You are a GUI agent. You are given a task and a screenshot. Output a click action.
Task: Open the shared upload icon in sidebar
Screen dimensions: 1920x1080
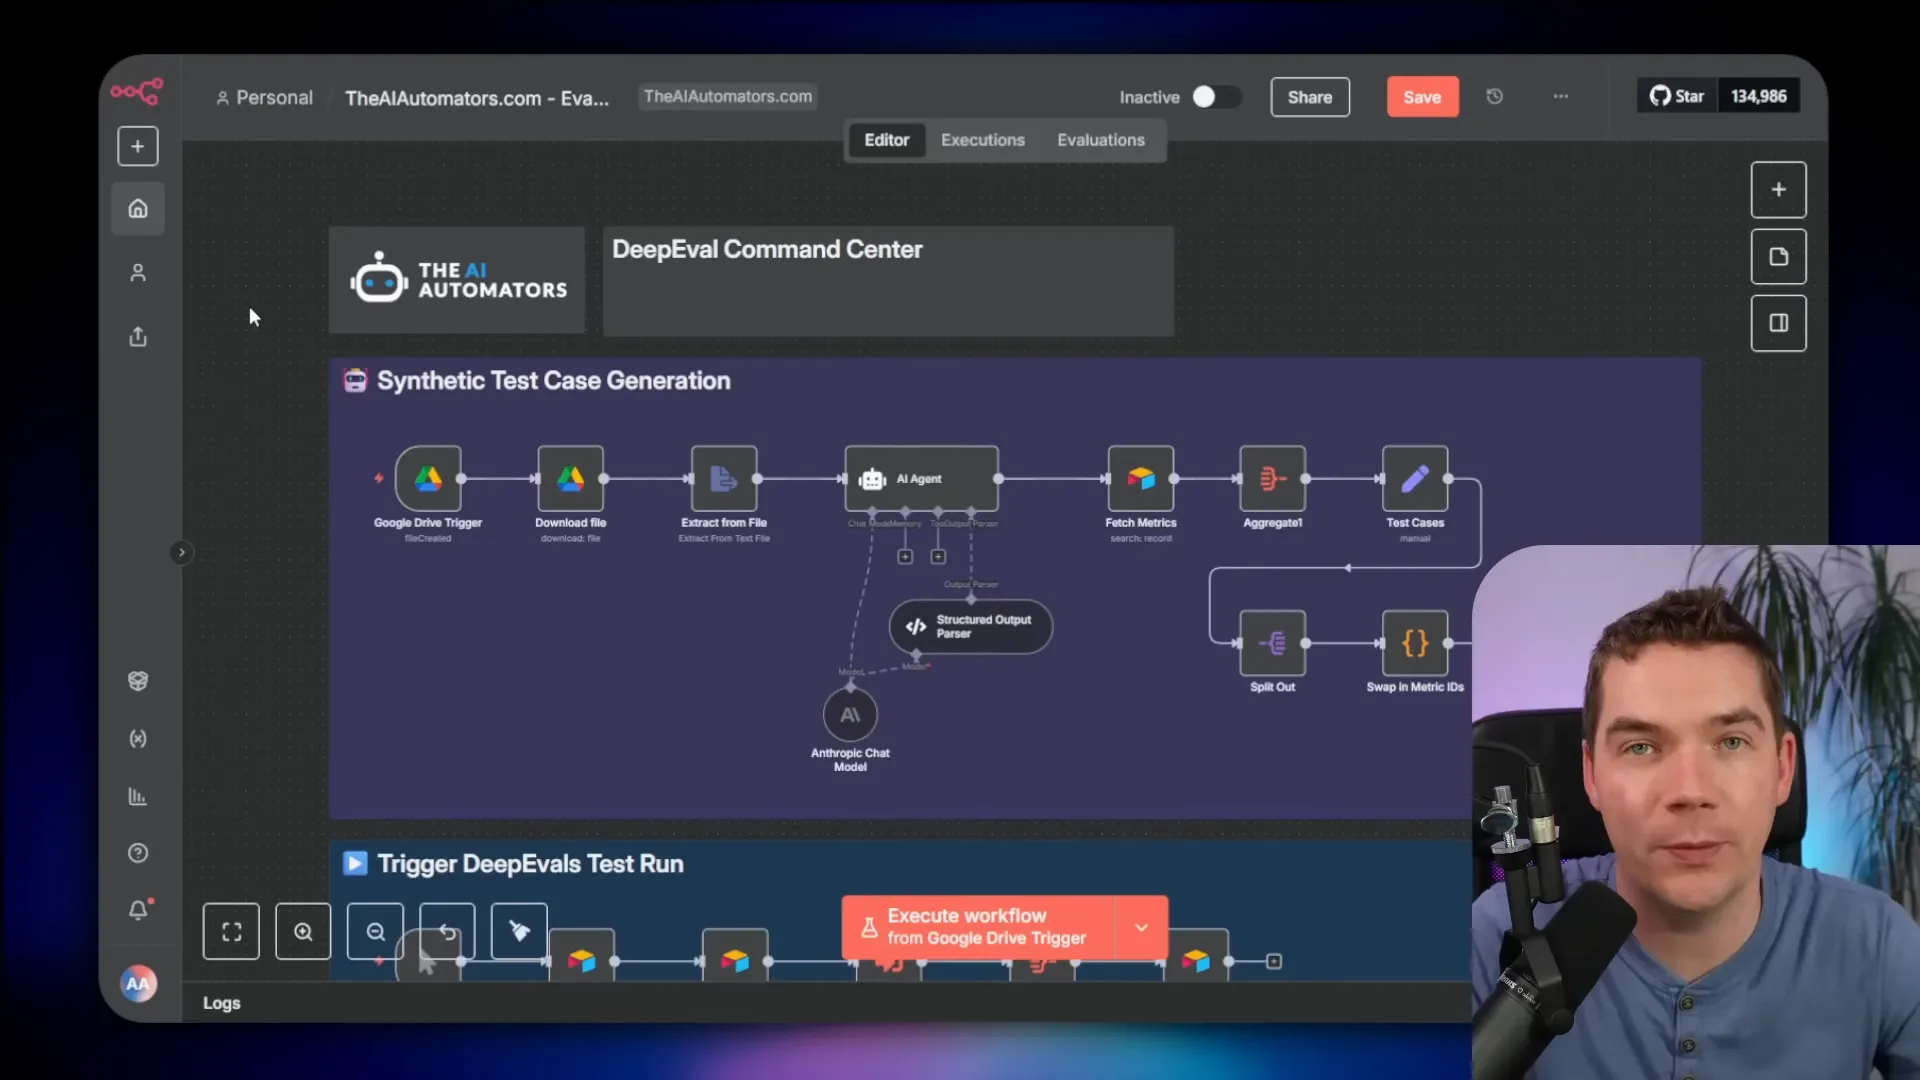coord(138,336)
